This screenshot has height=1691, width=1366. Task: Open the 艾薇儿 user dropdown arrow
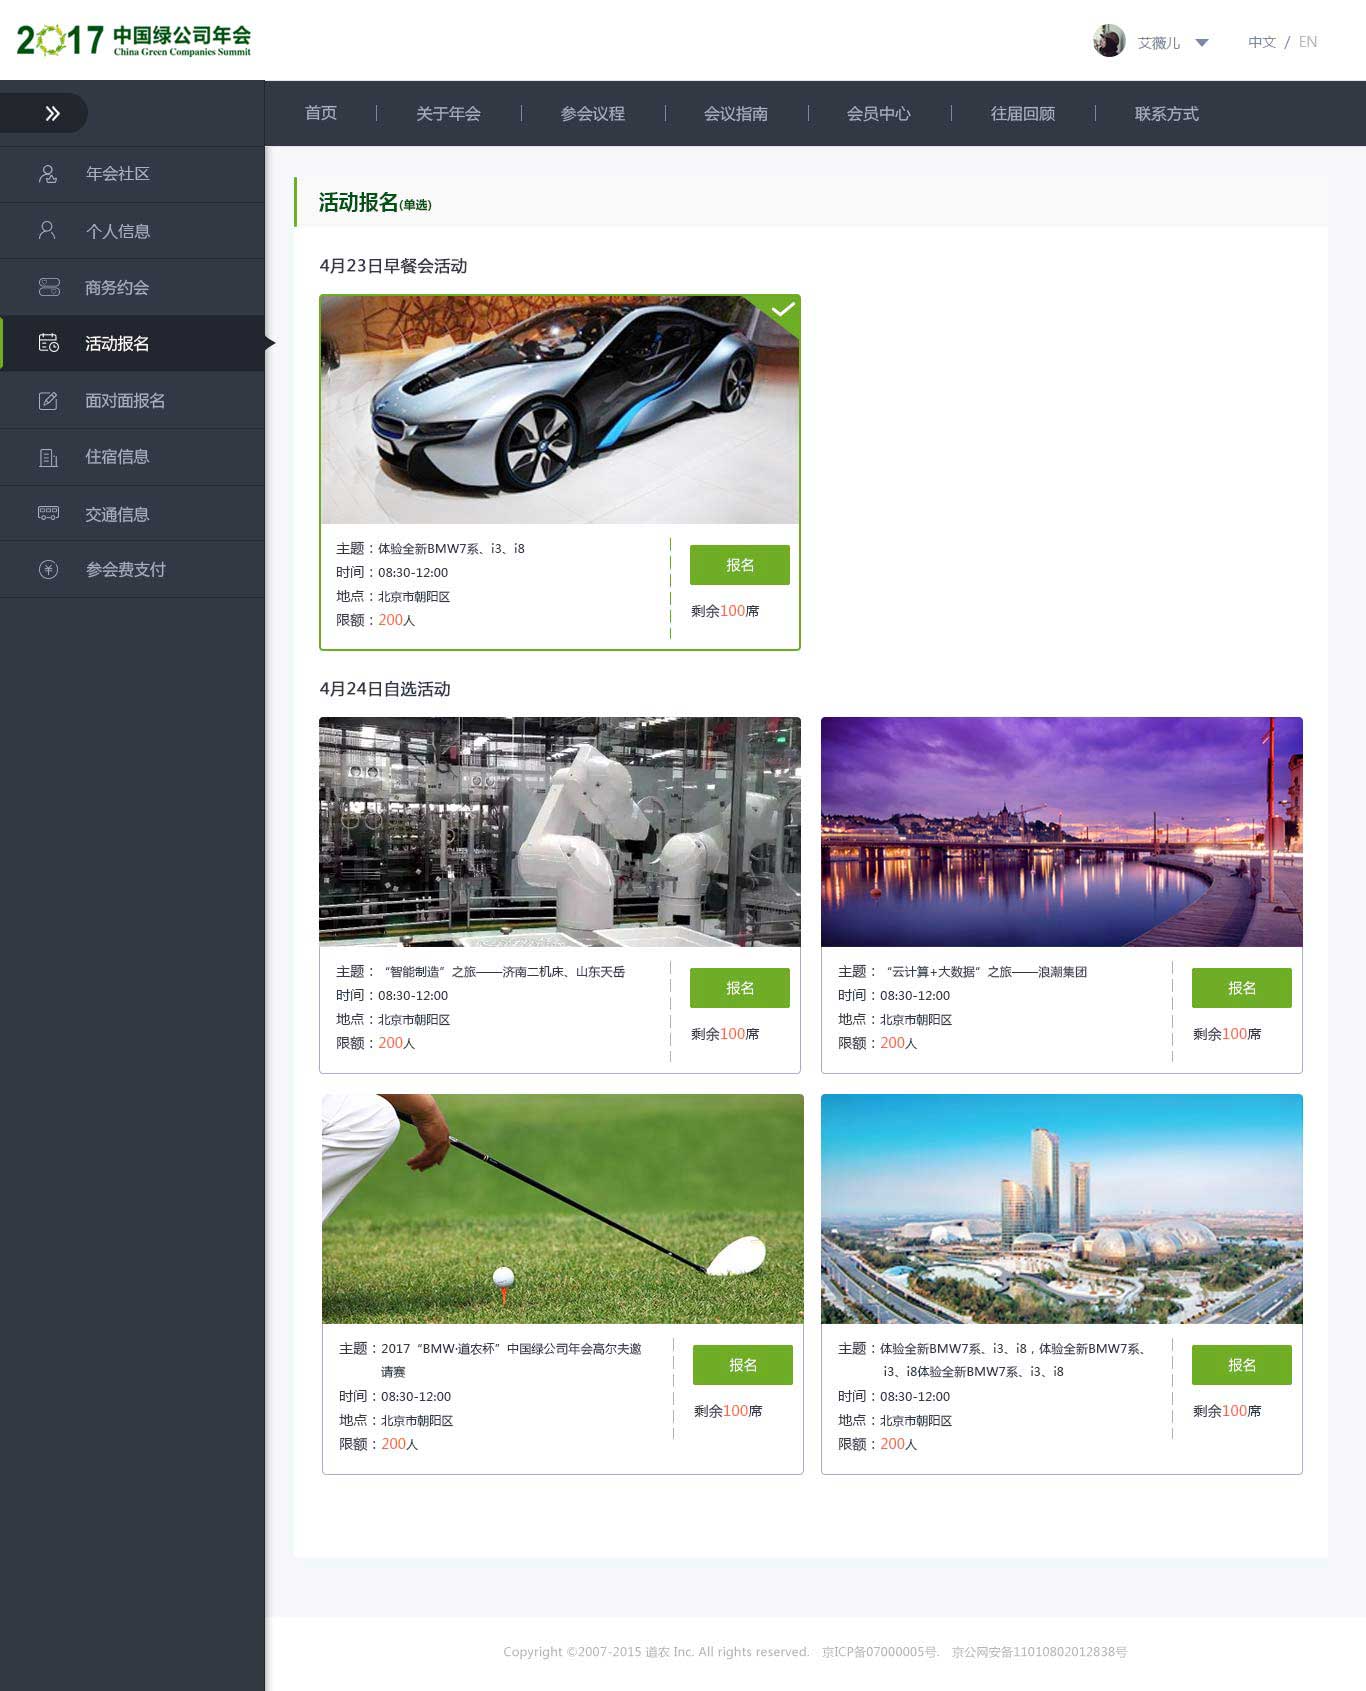tap(1202, 43)
